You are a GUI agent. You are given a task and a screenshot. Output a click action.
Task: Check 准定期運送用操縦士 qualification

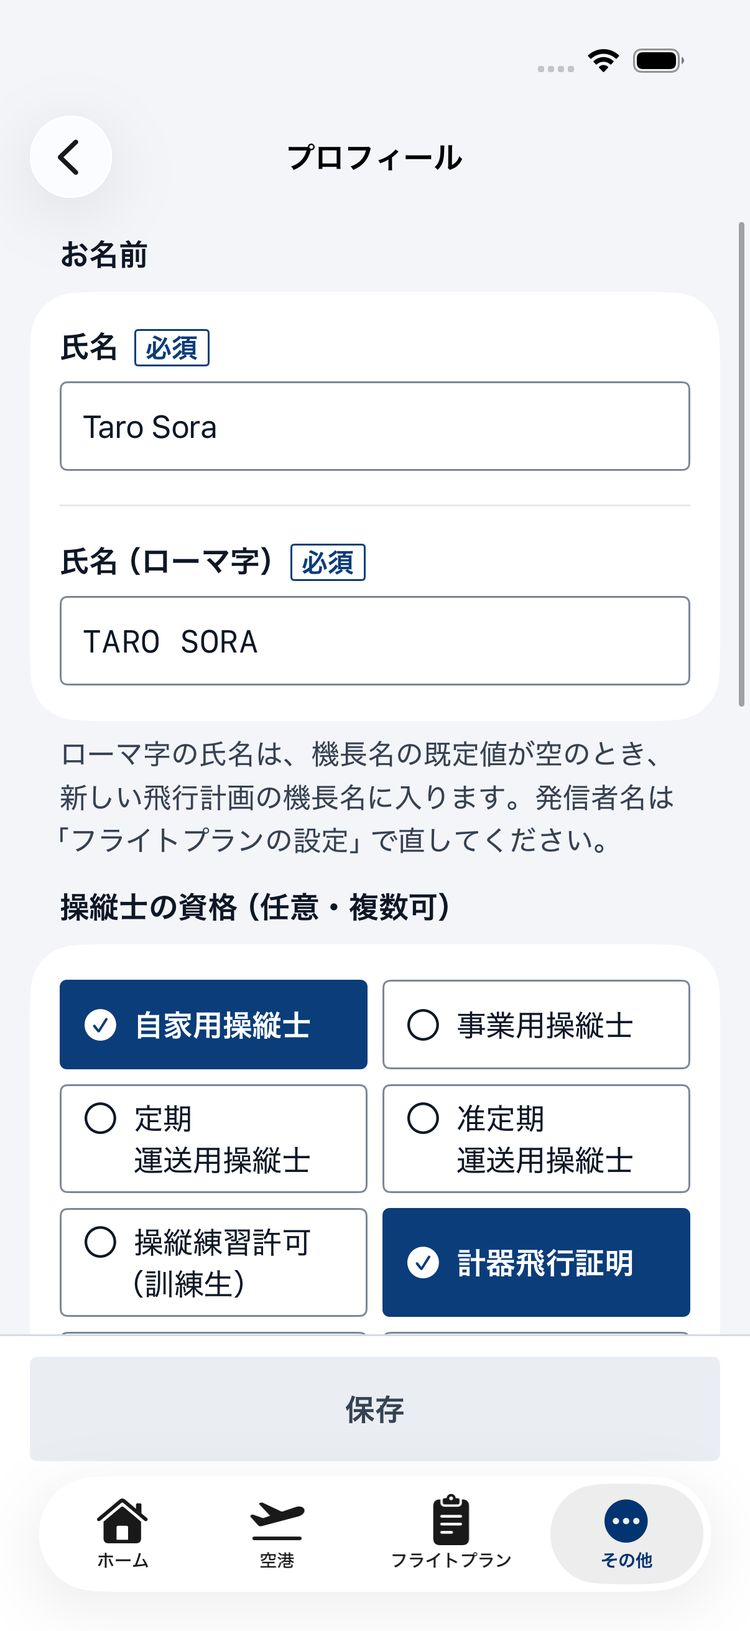[x=536, y=1139]
